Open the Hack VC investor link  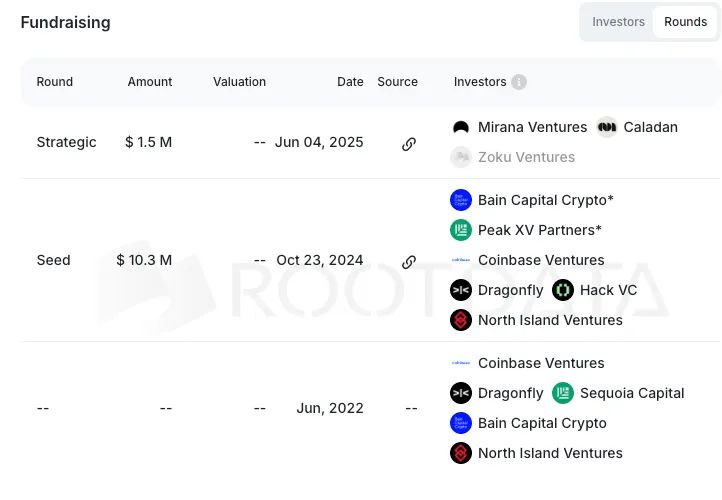(x=608, y=290)
